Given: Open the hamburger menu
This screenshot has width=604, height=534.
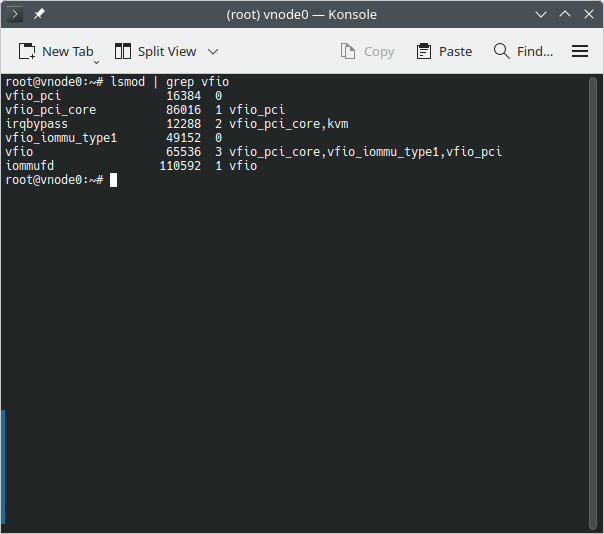Looking at the screenshot, I should tap(580, 51).
